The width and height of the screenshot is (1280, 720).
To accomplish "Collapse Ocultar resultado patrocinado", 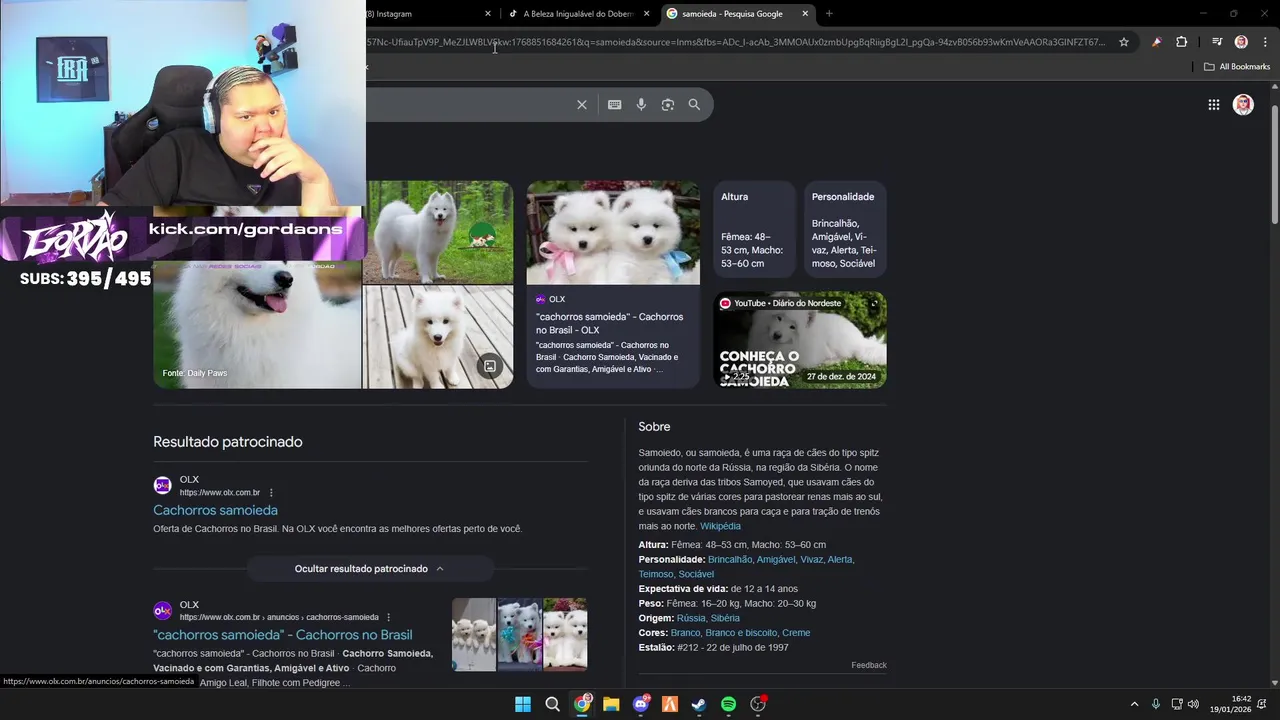I will pos(370,569).
